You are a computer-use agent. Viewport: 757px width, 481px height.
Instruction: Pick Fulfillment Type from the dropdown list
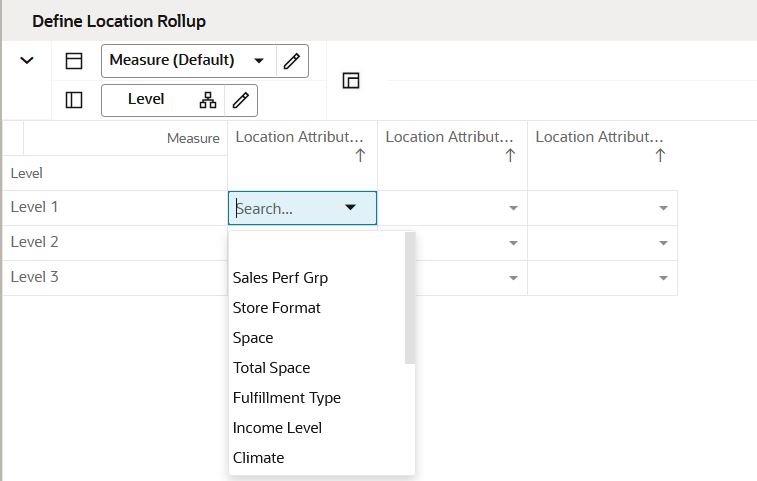click(287, 398)
